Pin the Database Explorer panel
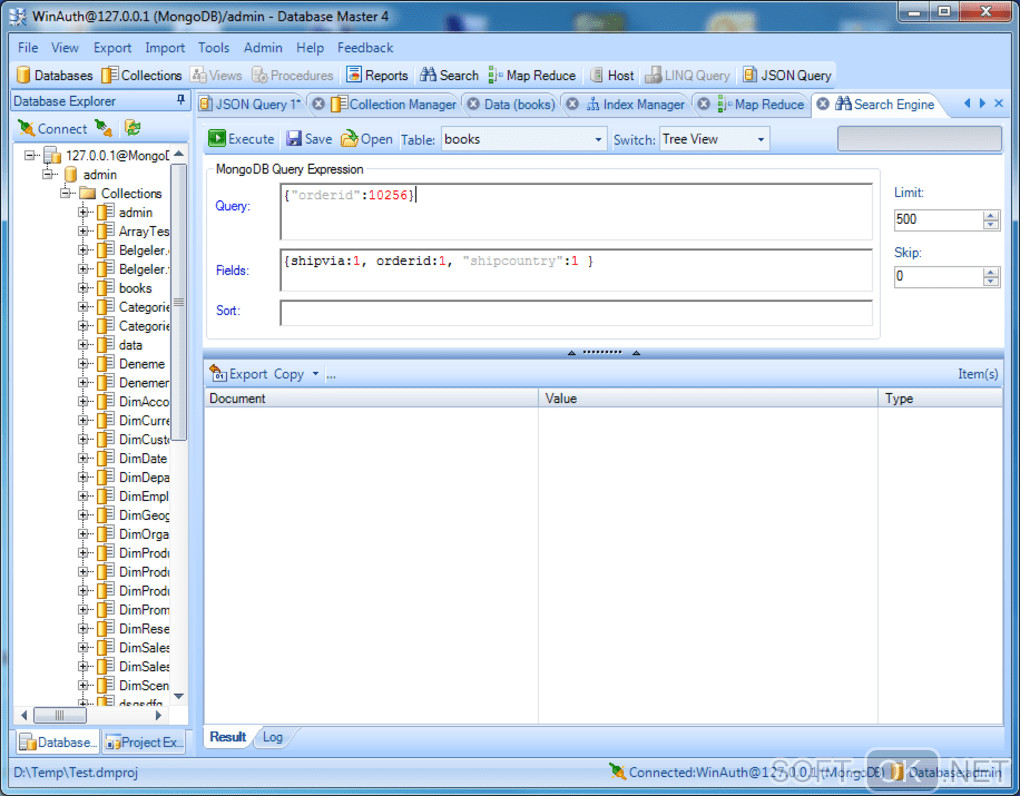This screenshot has width=1020, height=796. pos(181,100)
